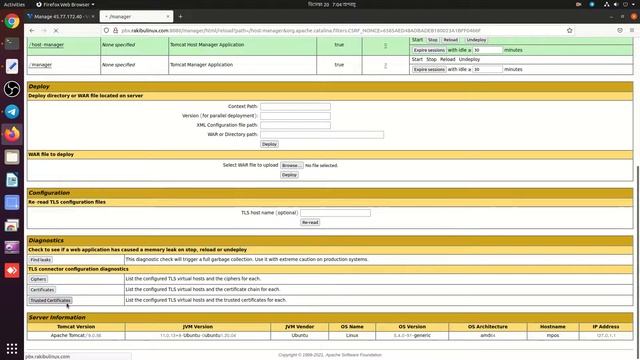
Task: Deploy the directory or WAR on server
Action: [269, 144]
